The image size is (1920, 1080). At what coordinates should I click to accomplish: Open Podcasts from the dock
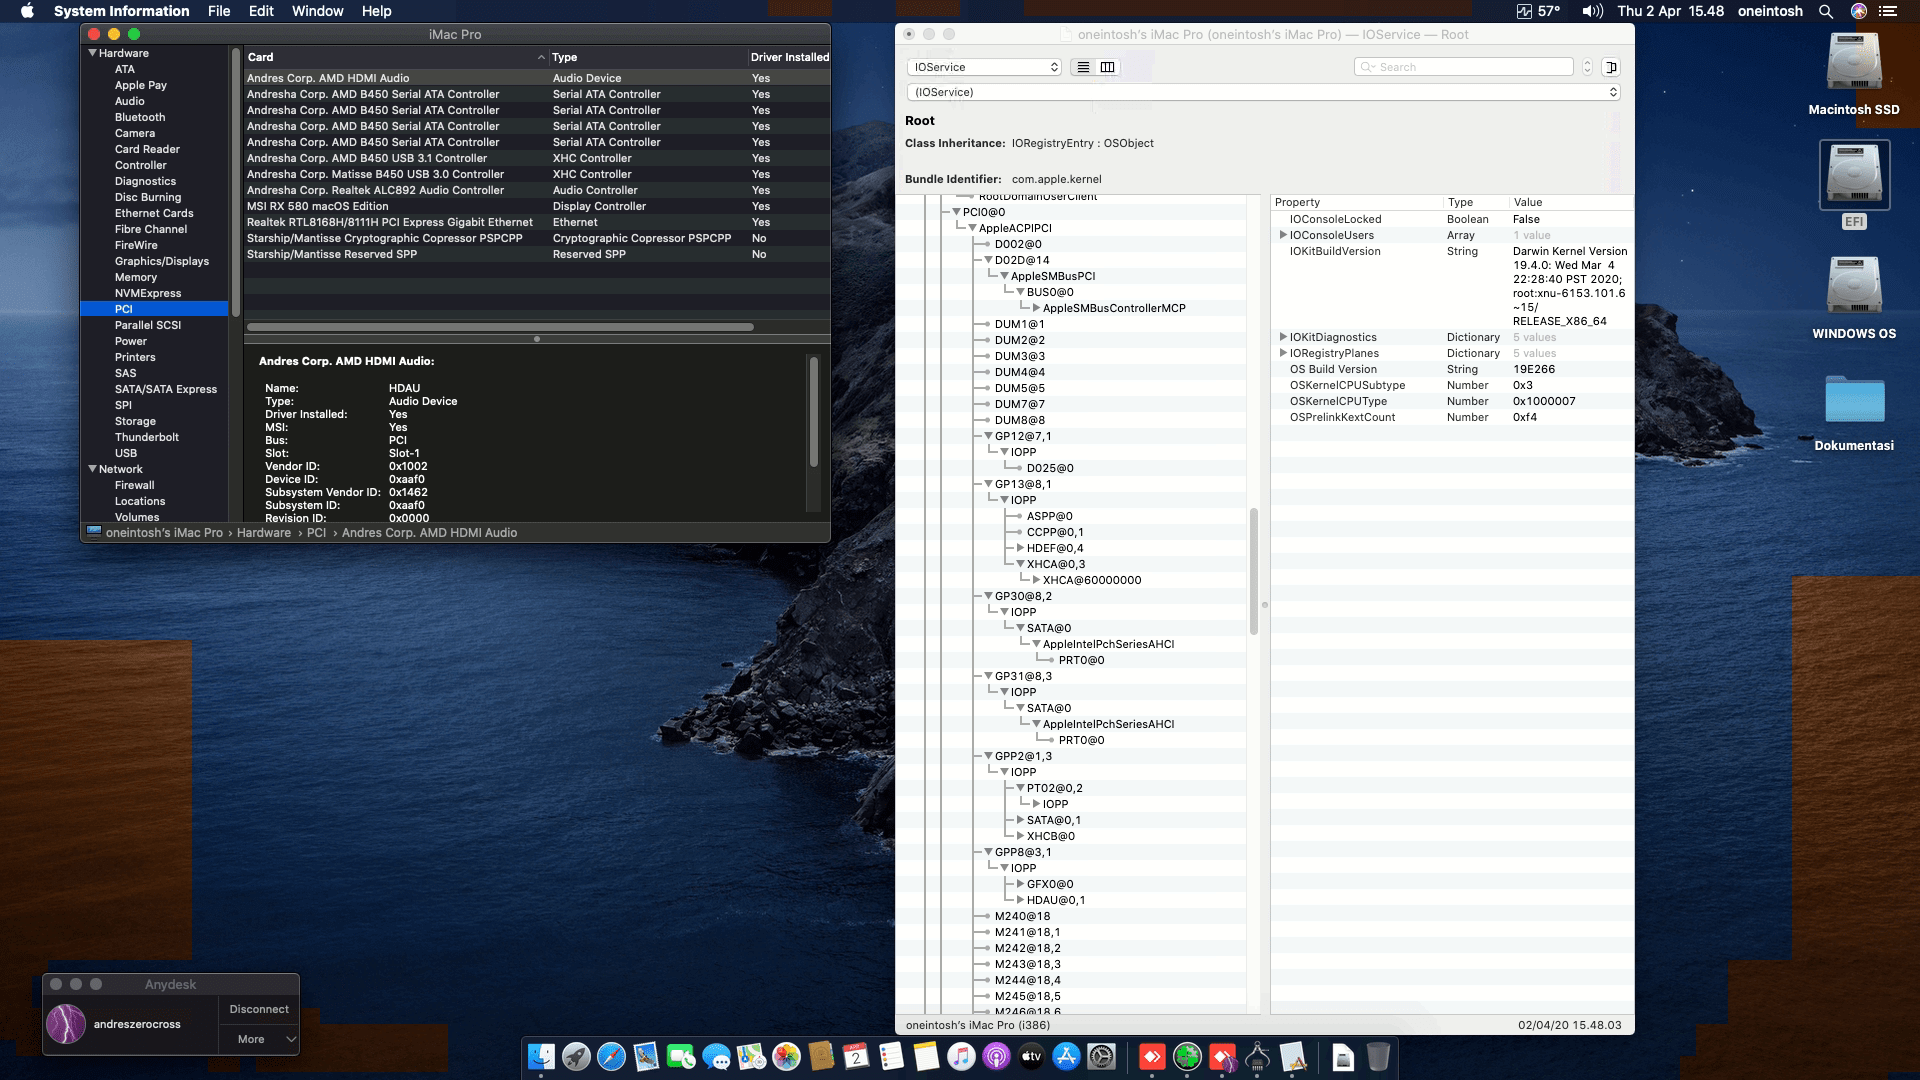[996, 1057]
